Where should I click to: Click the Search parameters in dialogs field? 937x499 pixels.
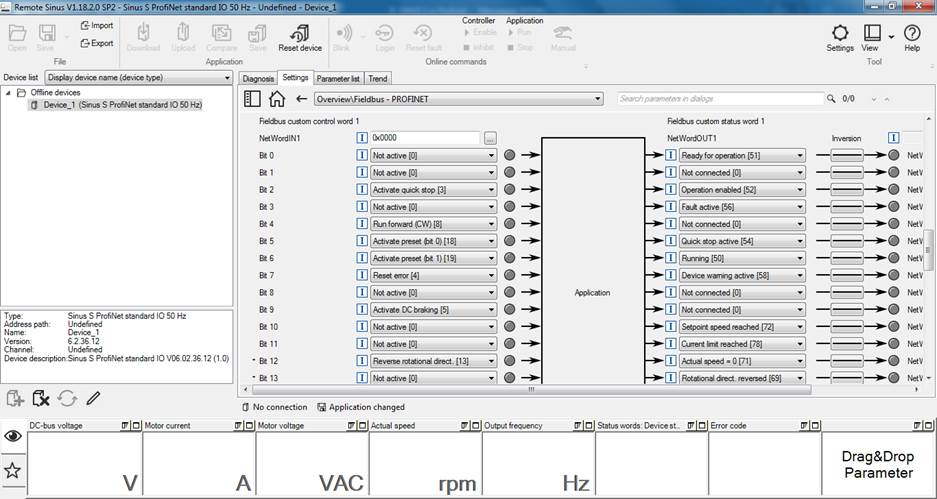pos(719,99)
